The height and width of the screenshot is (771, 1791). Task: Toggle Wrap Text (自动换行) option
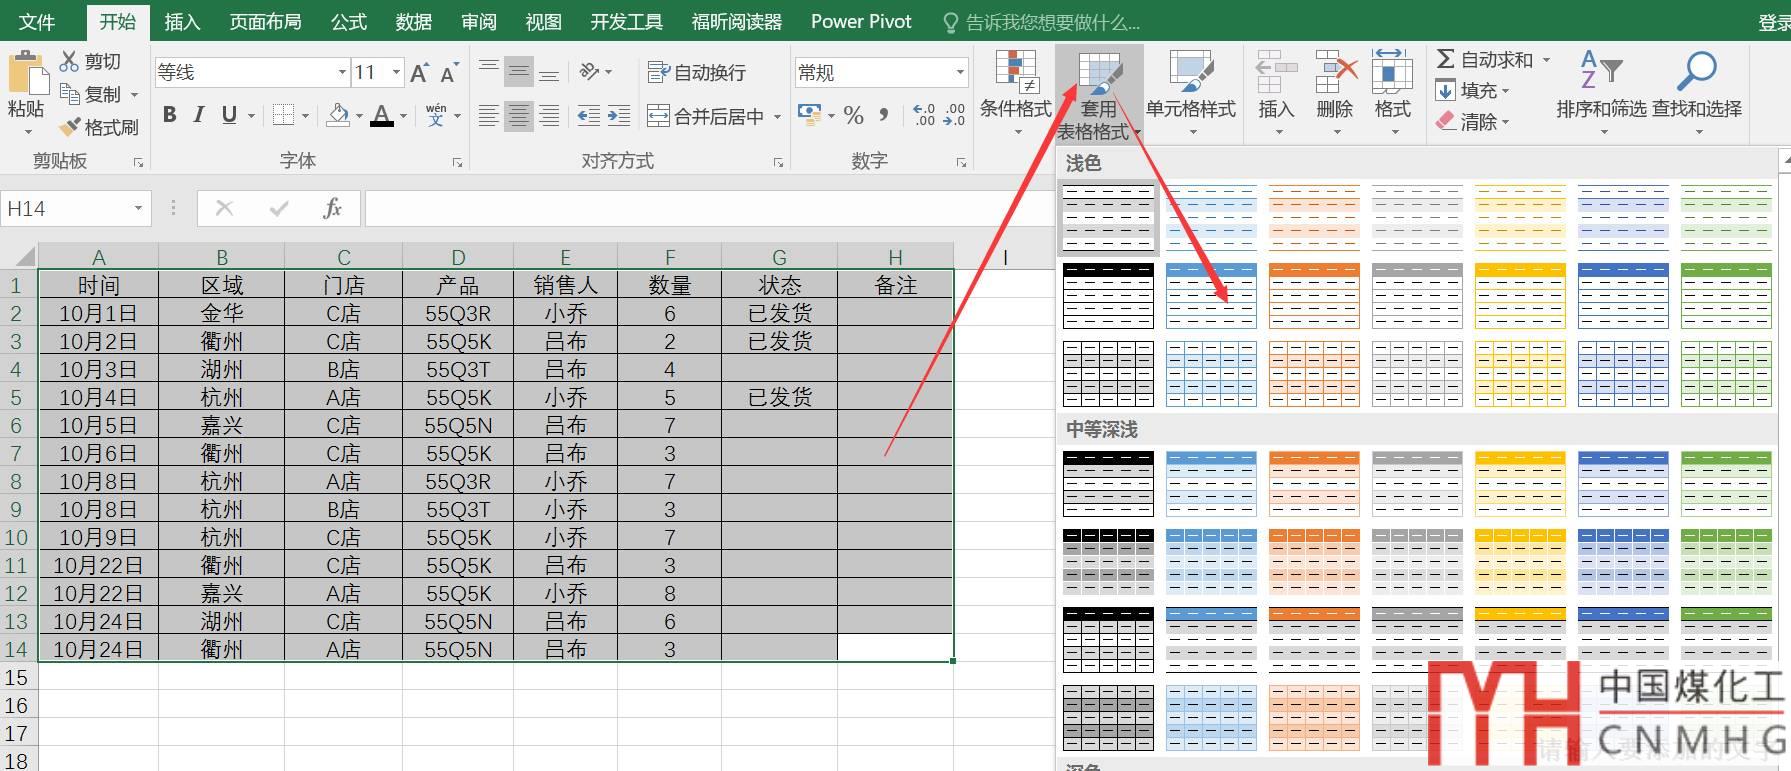pos(658,72)
